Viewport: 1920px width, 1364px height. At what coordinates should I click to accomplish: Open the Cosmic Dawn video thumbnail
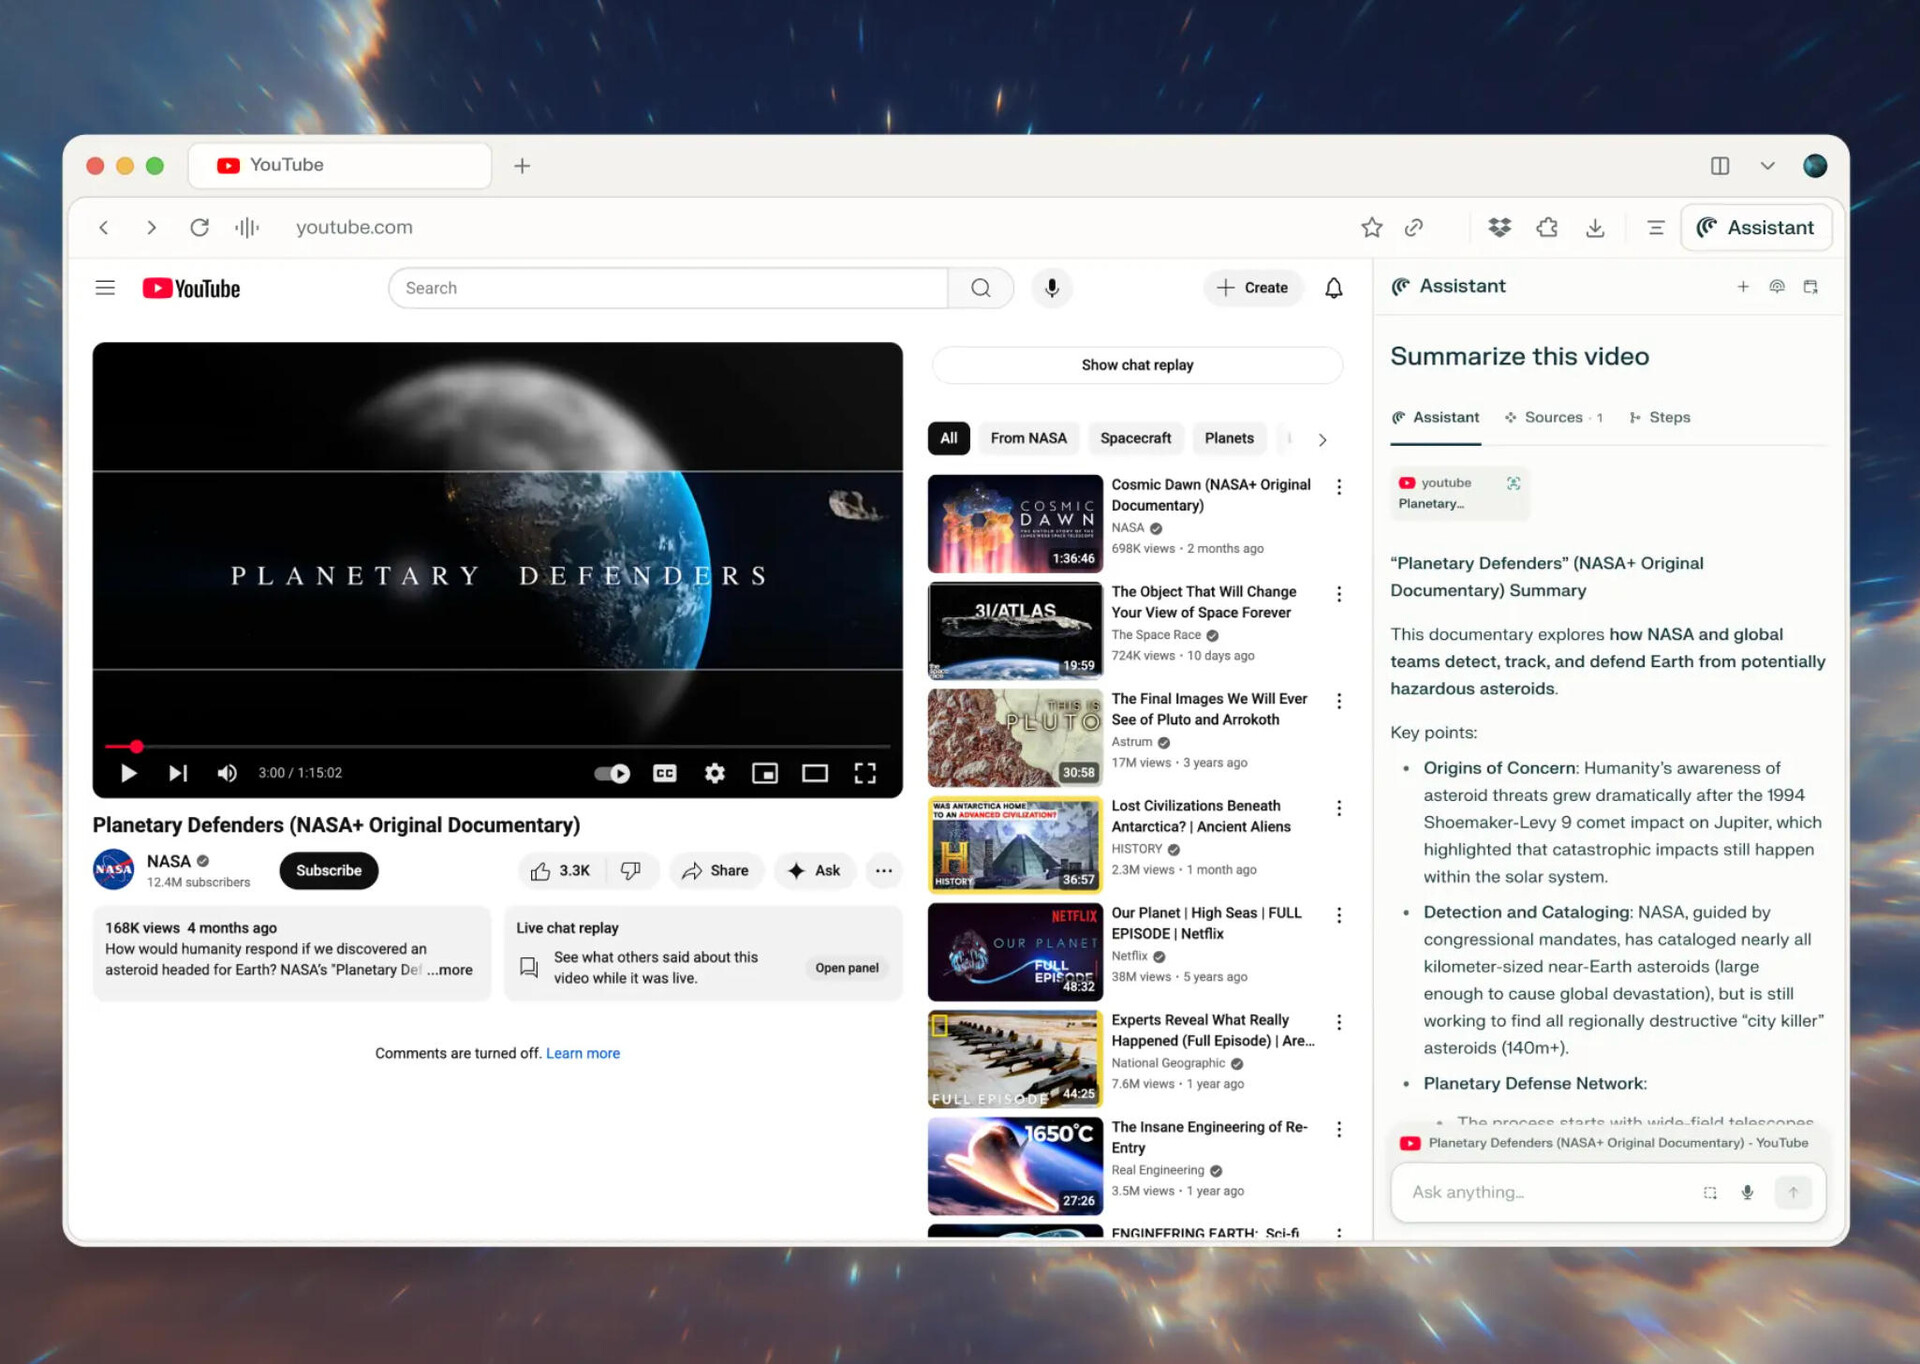[x=1014, y=523]
